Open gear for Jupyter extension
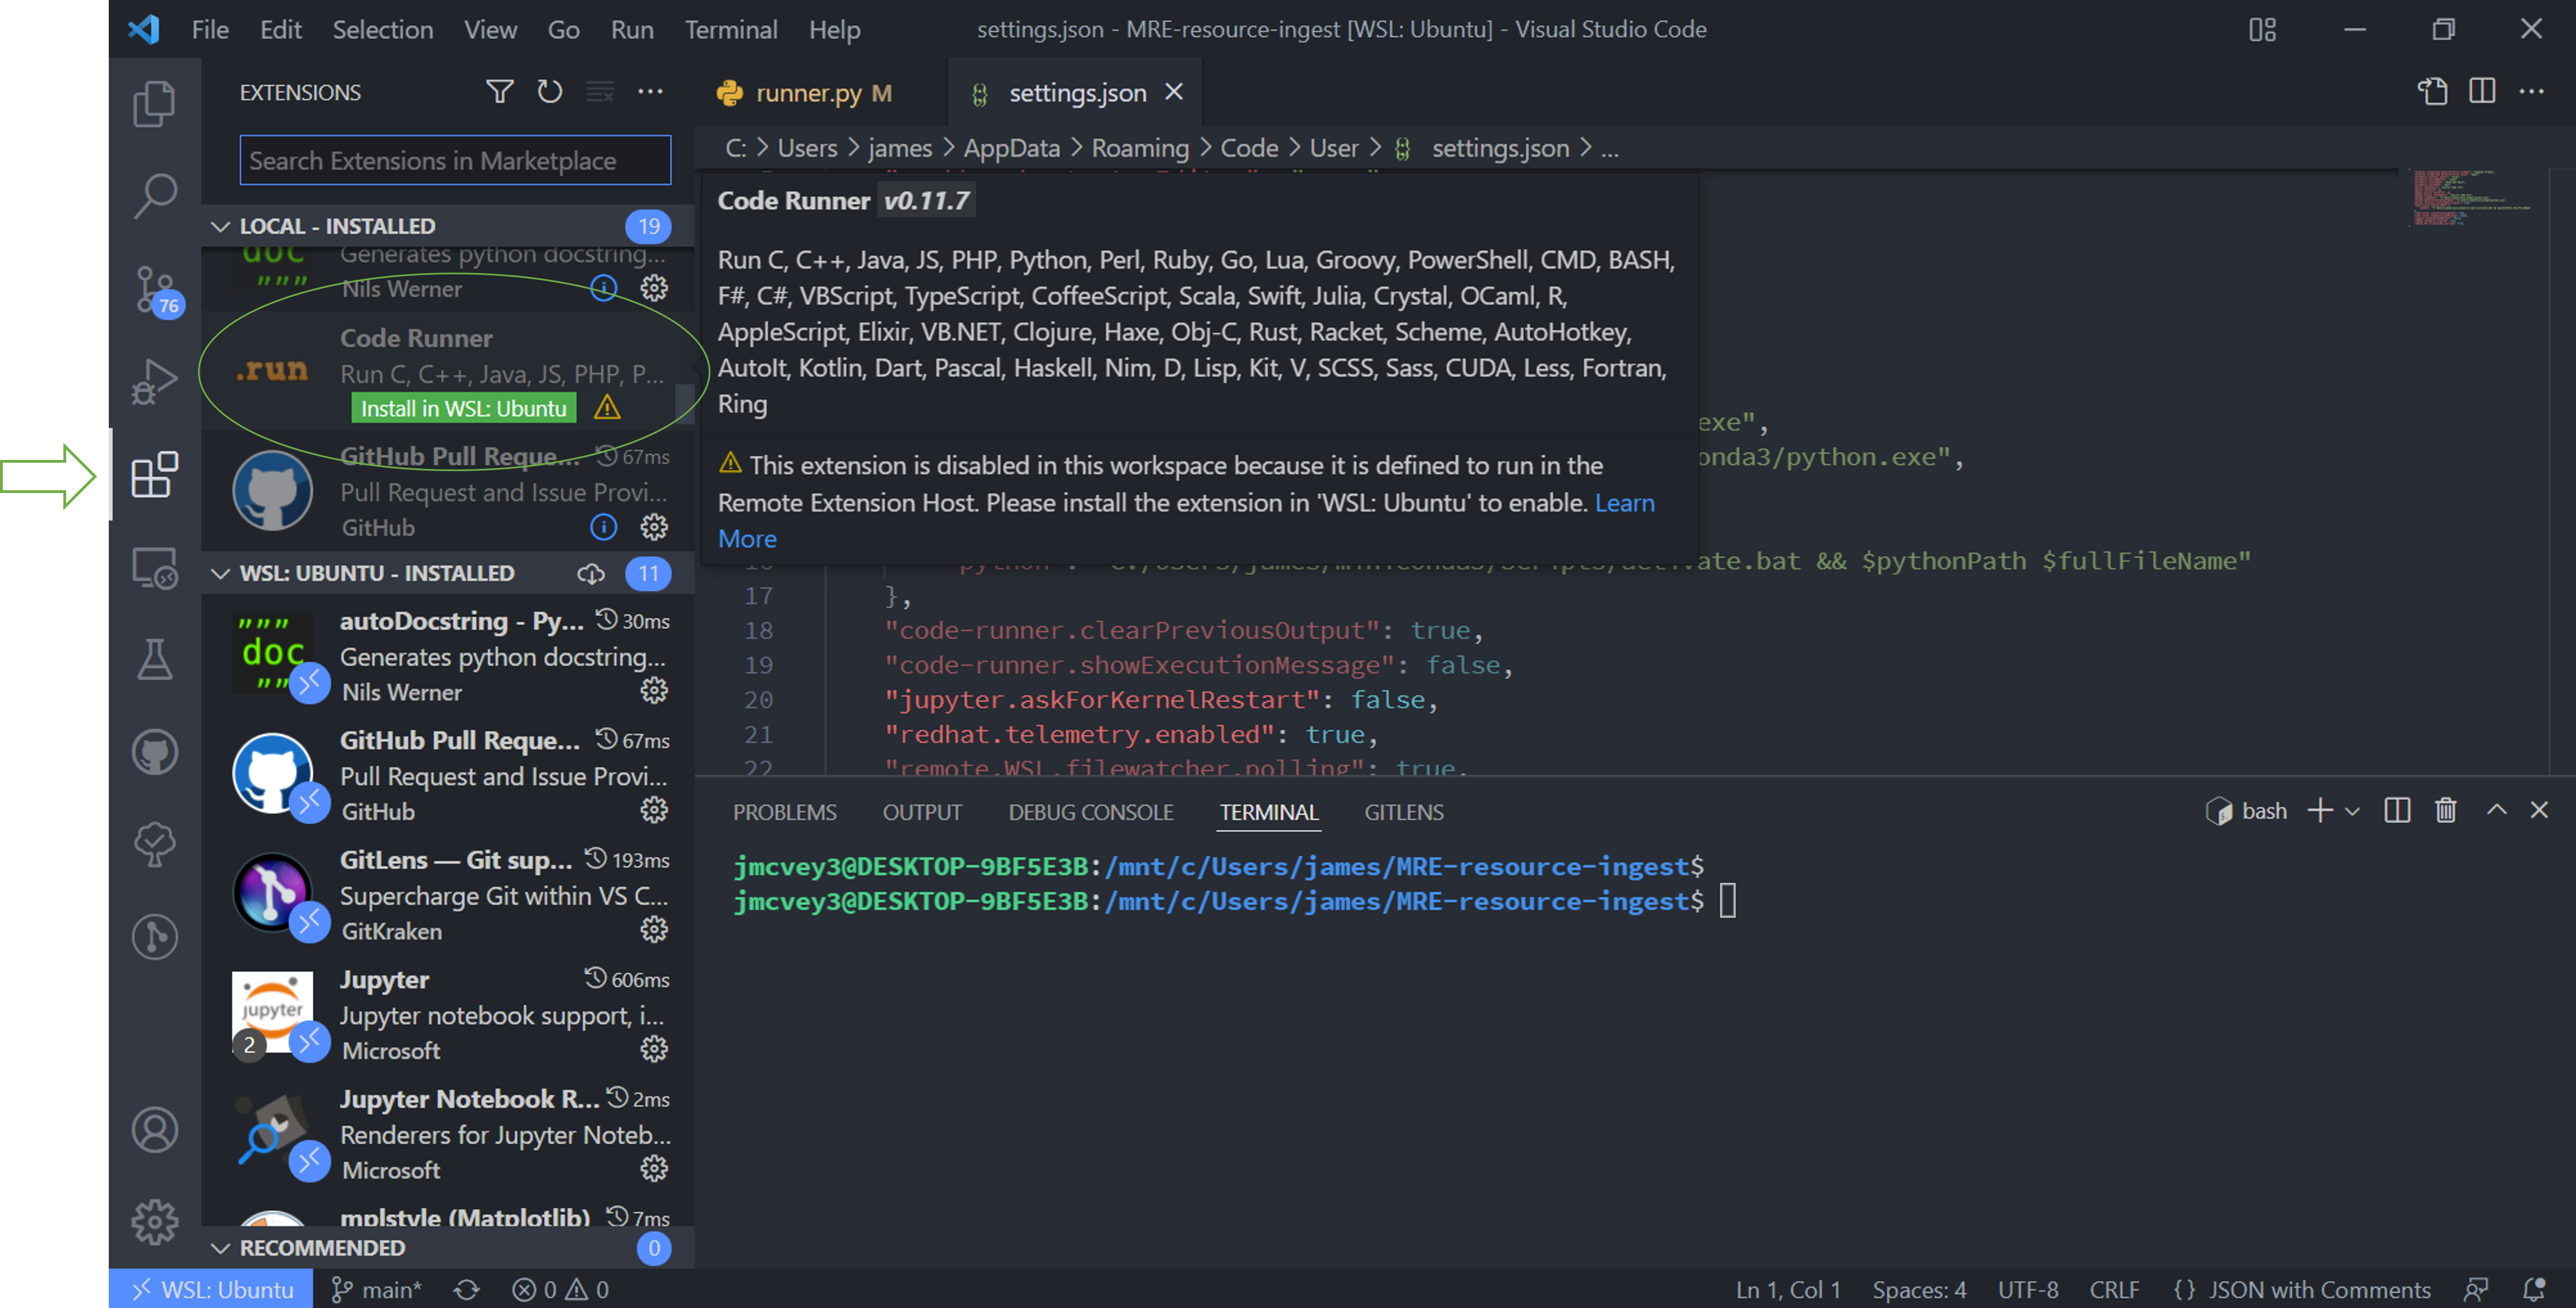This screenshot has width=2576, height=1308. pyautogui.click(x=654, y=1049)
